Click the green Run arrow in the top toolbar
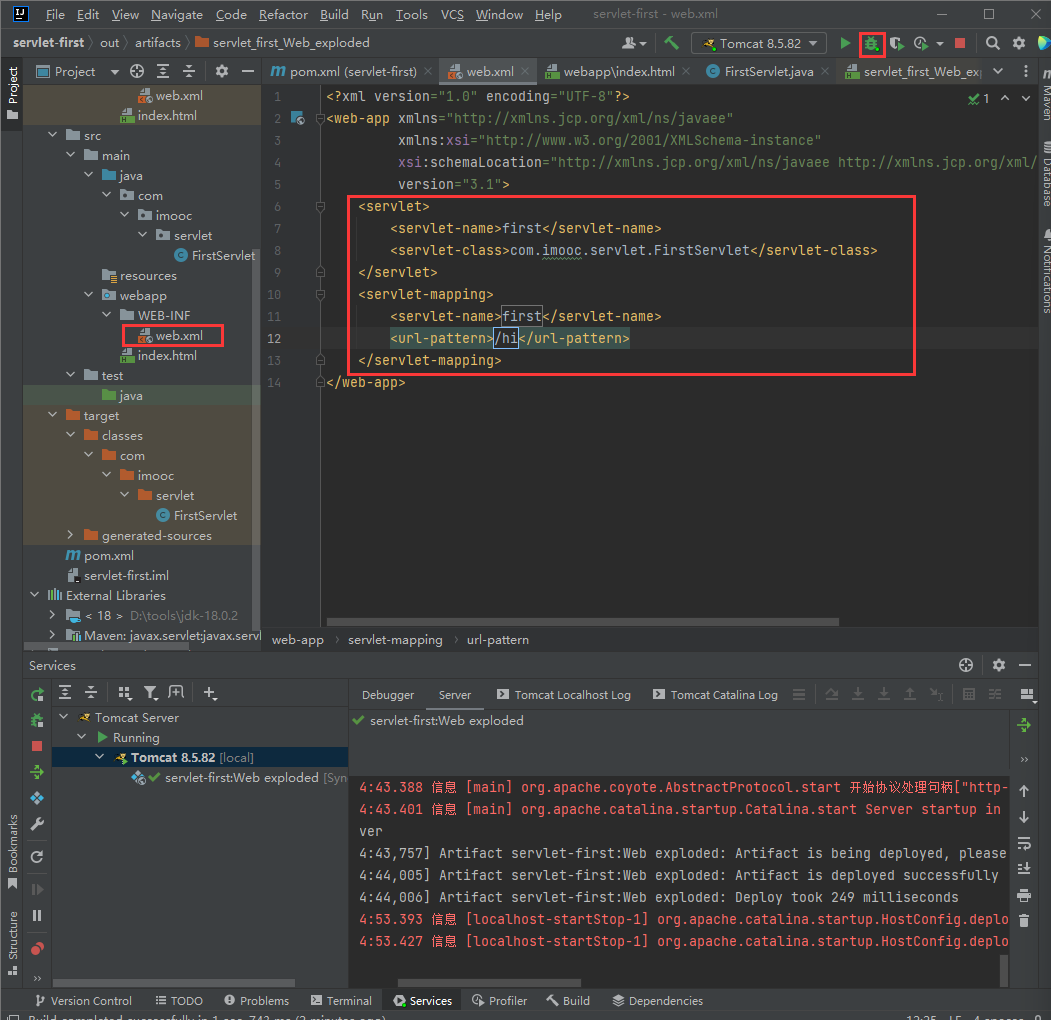The height and width of the screenshot is (1020, 1051). click(x=846, y=43)
